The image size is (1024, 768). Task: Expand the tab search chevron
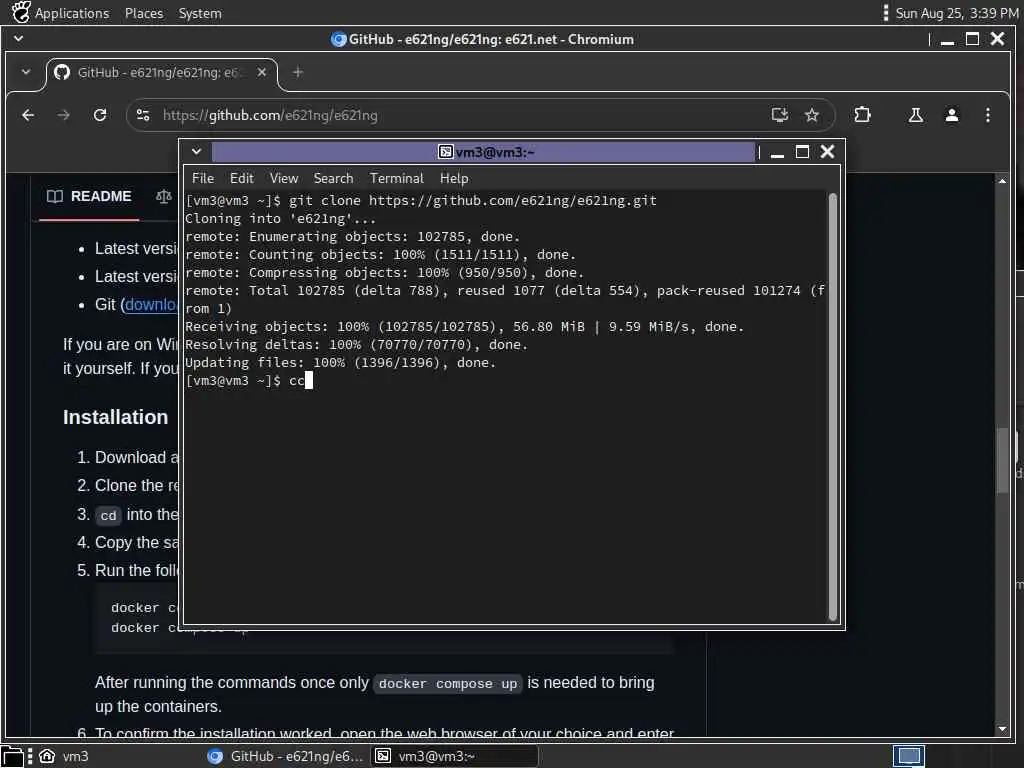25,72
